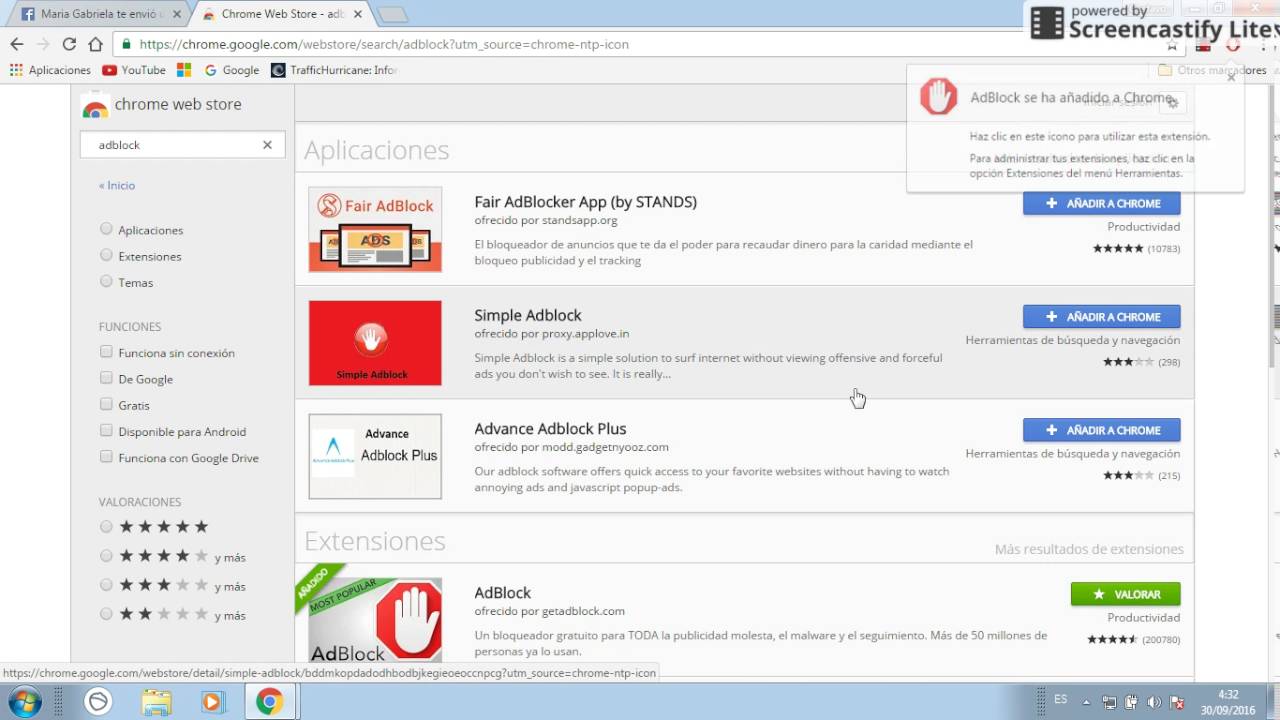Click star rating of Fair AdBlocker (10783)

(x=1118, y=248)
